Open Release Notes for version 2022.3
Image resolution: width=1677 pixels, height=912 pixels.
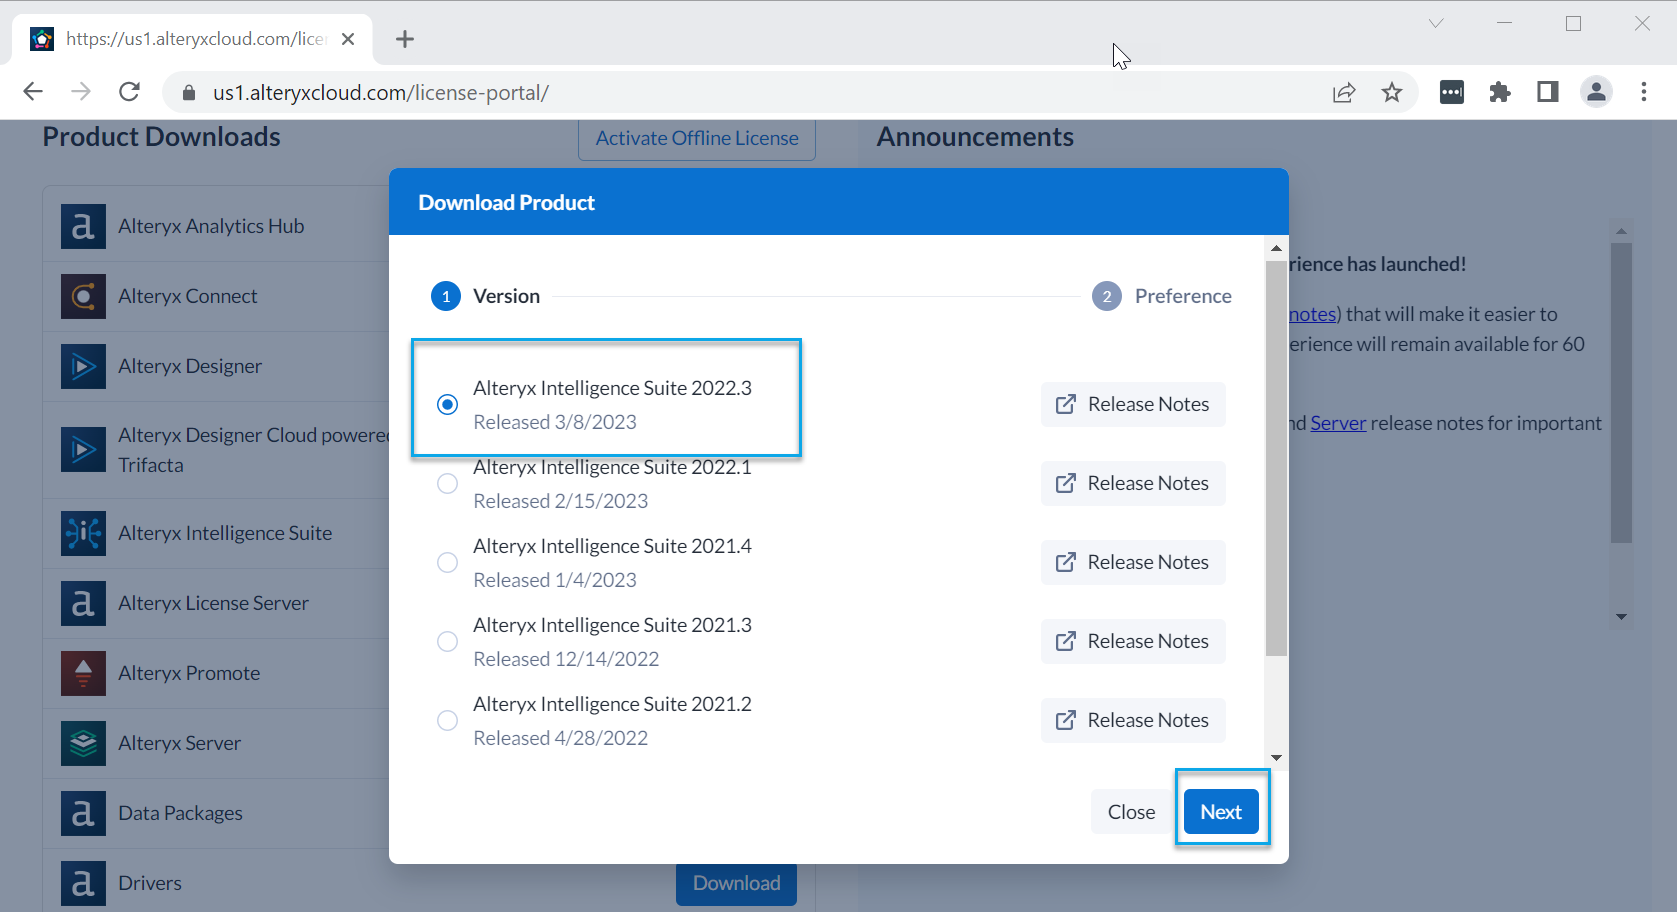pyautogui.click(x=1132, y=404)
